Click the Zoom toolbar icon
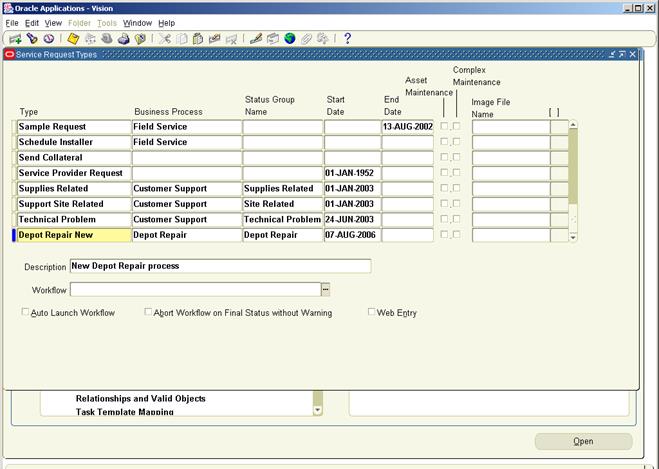This screenshot has height=469, width=659. click(273, 39)
